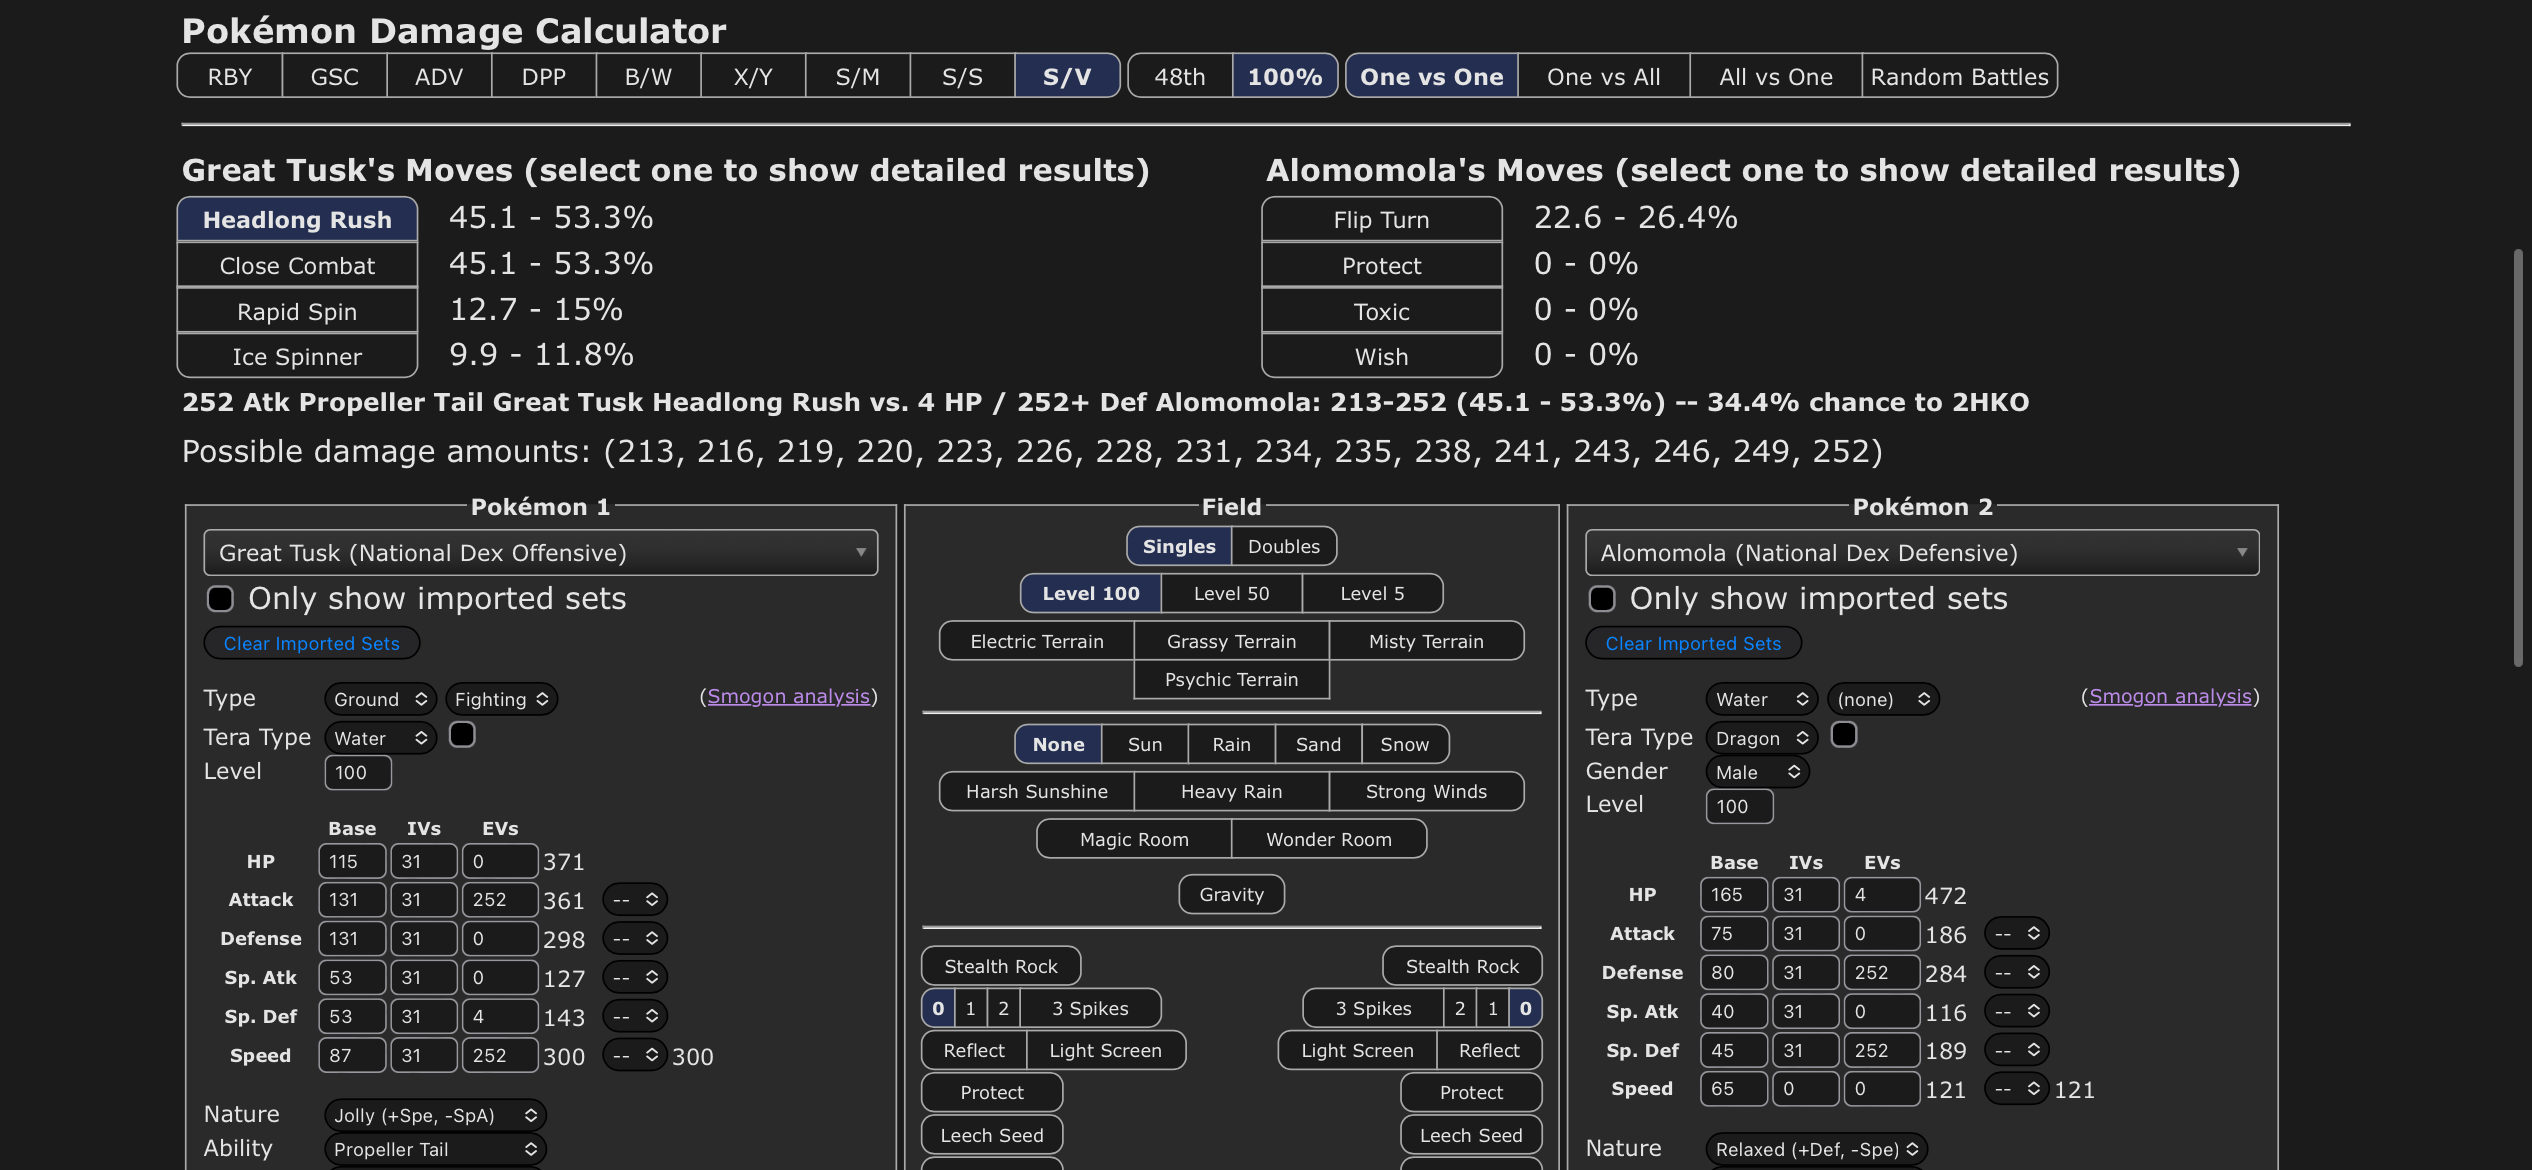Enable Psychic Terrain
Viewport: 2532px width, 1170px height.
(x=1231, y=679)
